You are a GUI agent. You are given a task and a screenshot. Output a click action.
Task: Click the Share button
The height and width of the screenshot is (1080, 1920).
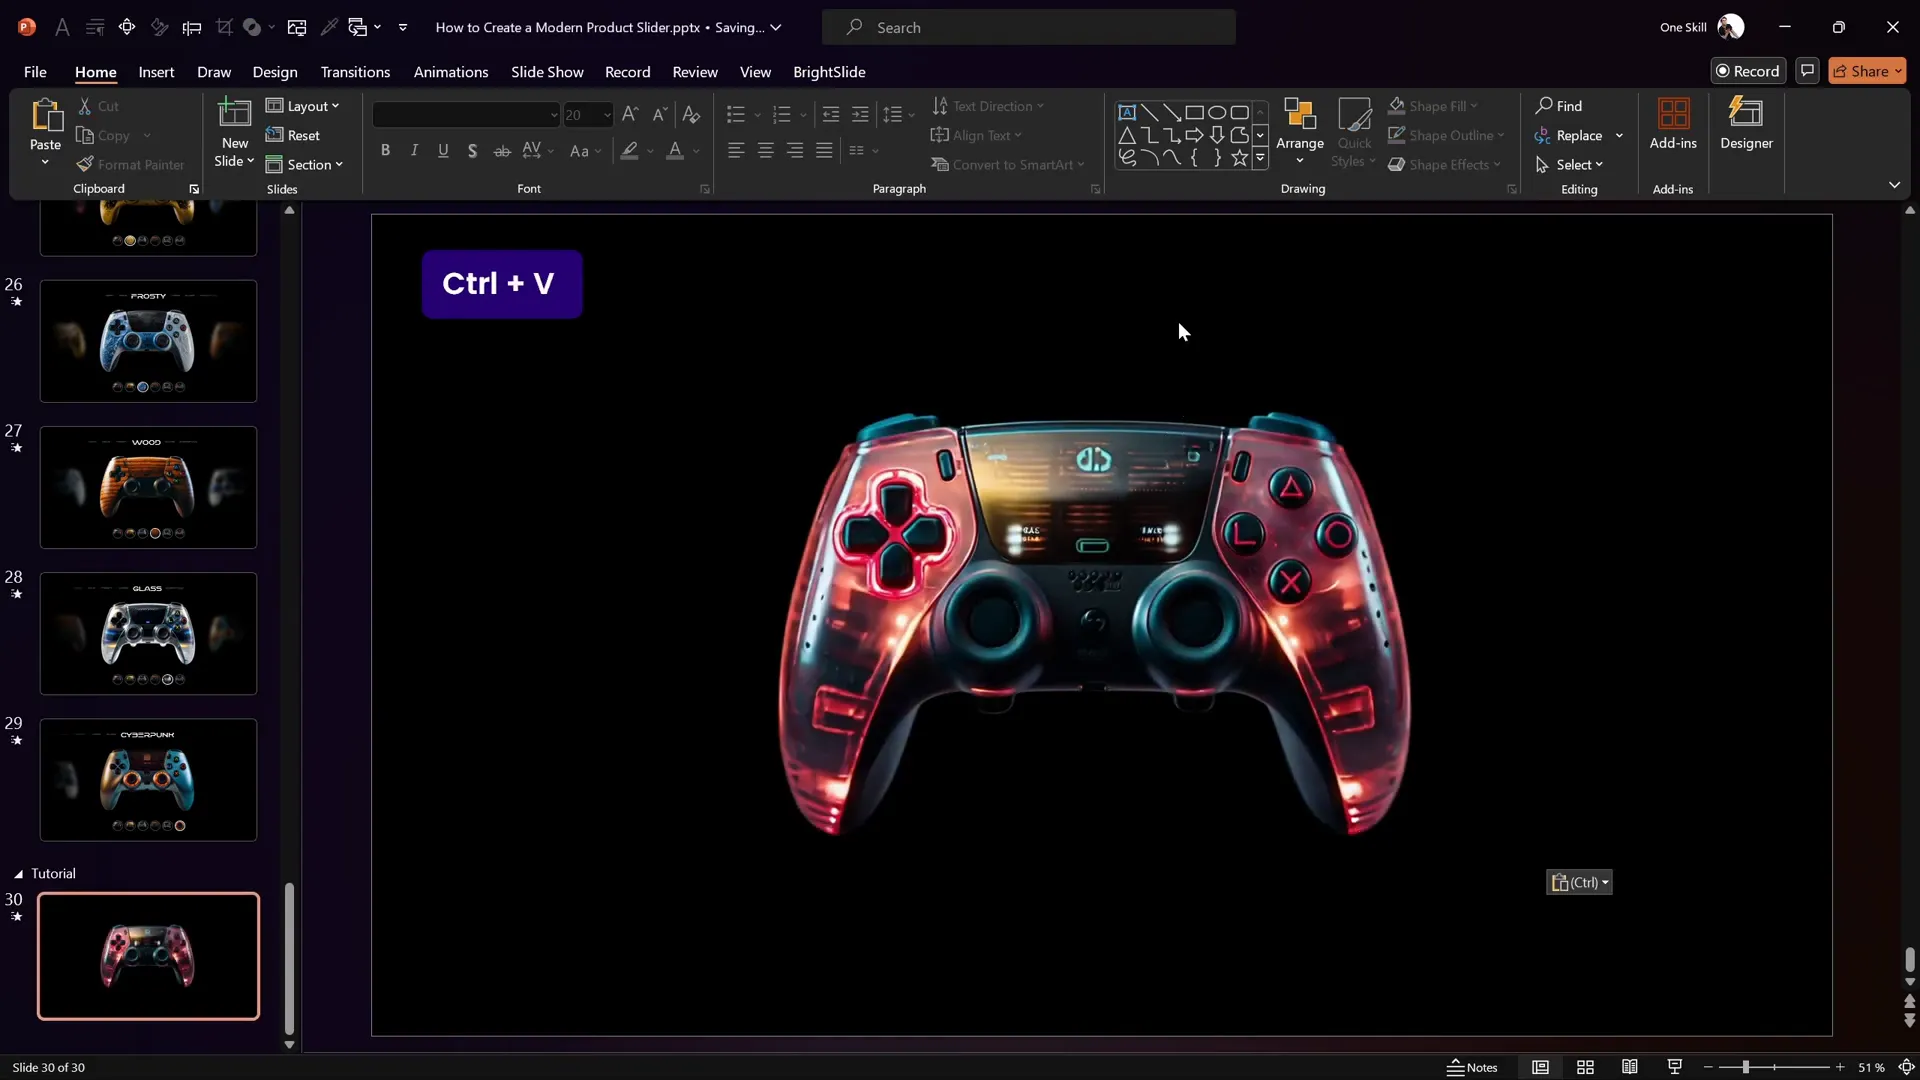tap(1867, 71)
